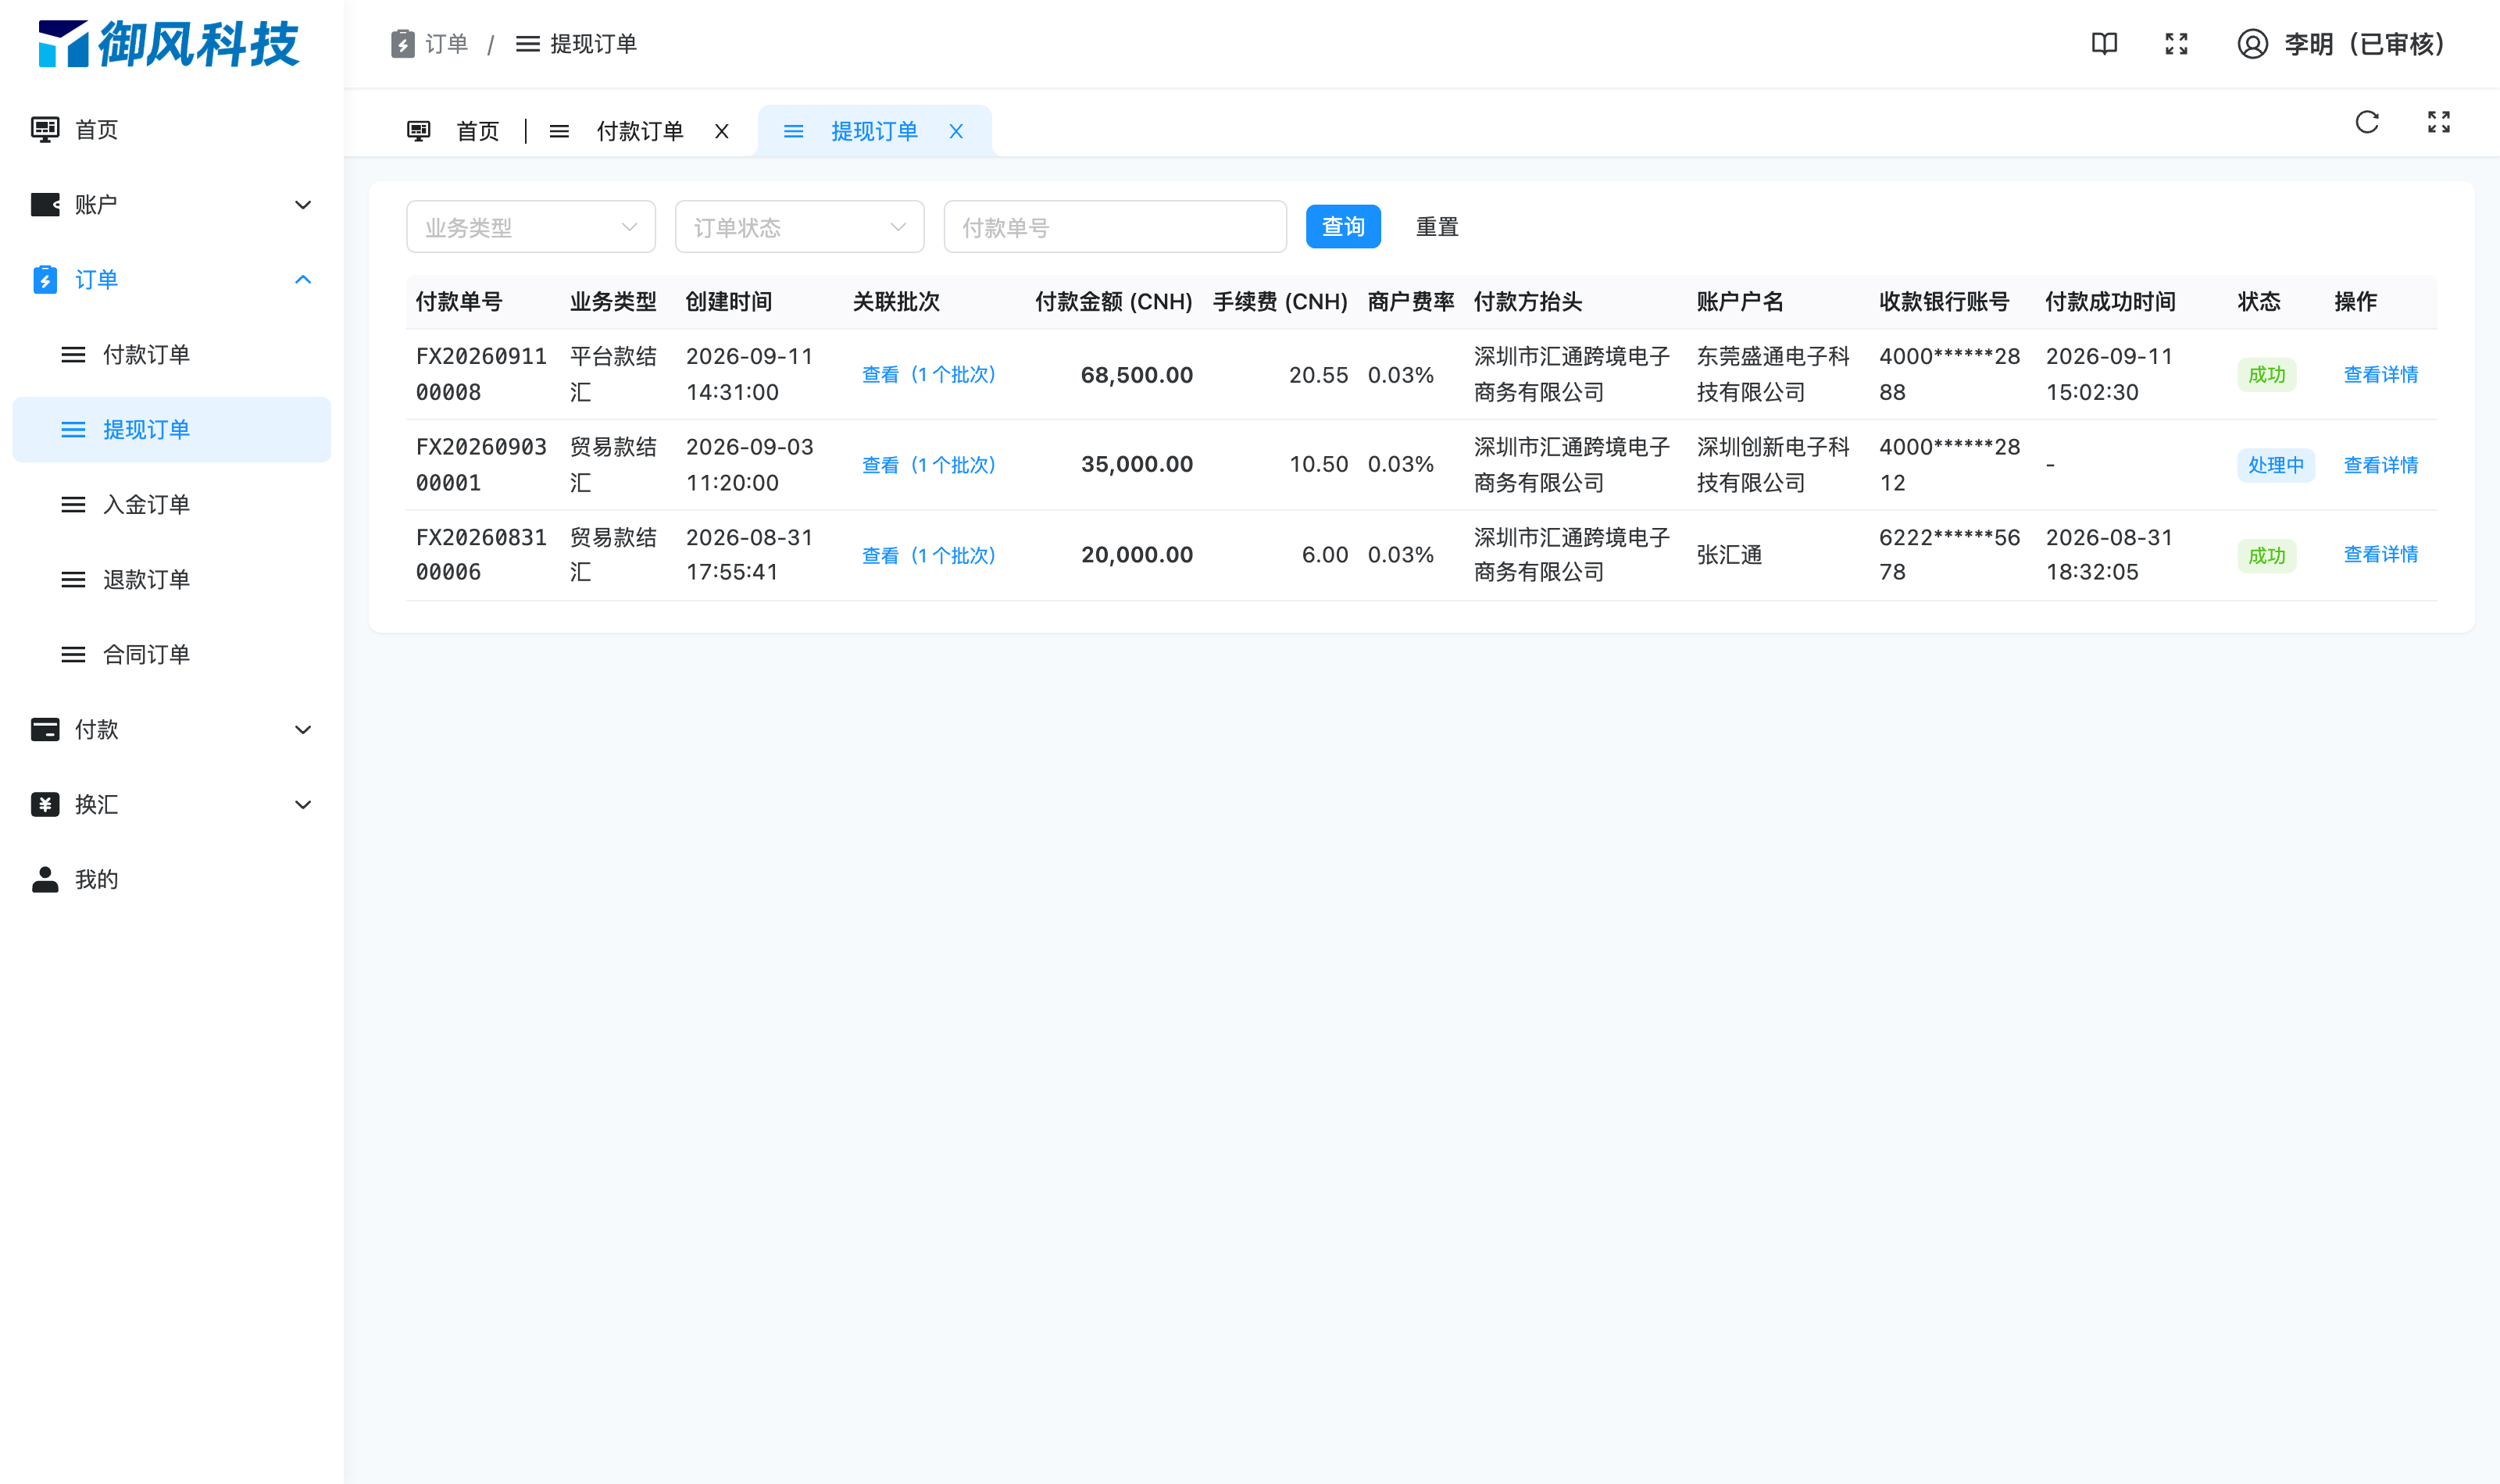Open the documentation book icon
2500x1484 pixels.
point(2104,44)
